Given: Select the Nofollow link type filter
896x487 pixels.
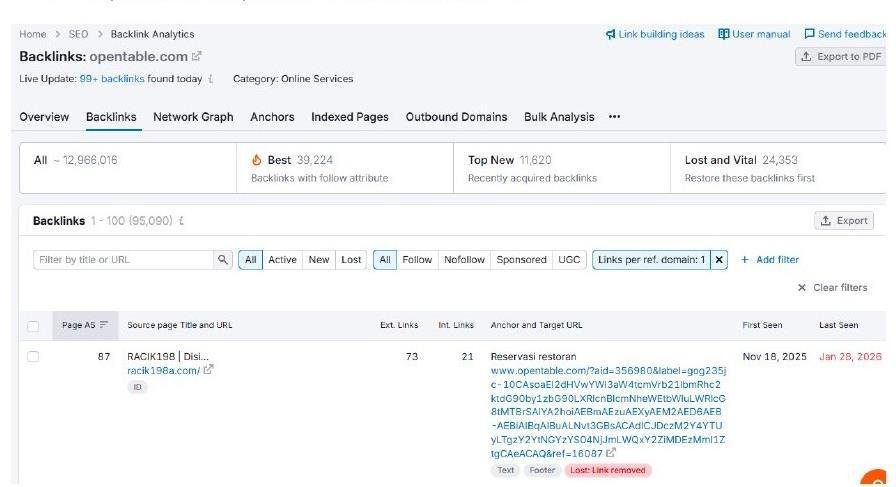Looking at the screenshot, I should [x=464, y=260].
